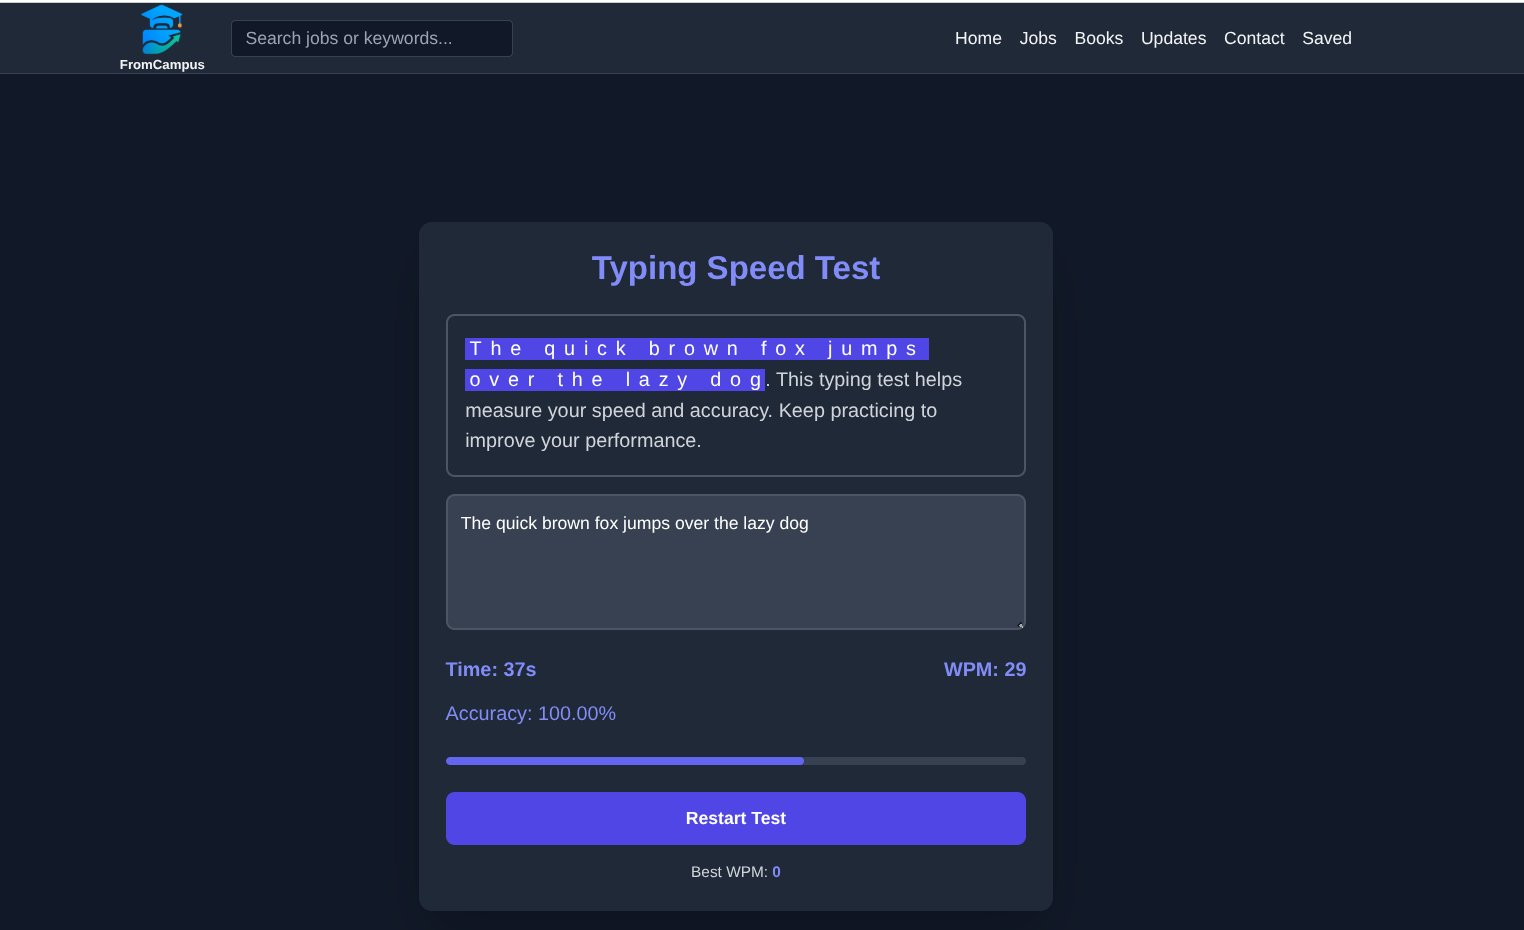Click the Accuracy: 100.00% label
The height and width of the screenshot is (930, 1524).
point(531,713)
